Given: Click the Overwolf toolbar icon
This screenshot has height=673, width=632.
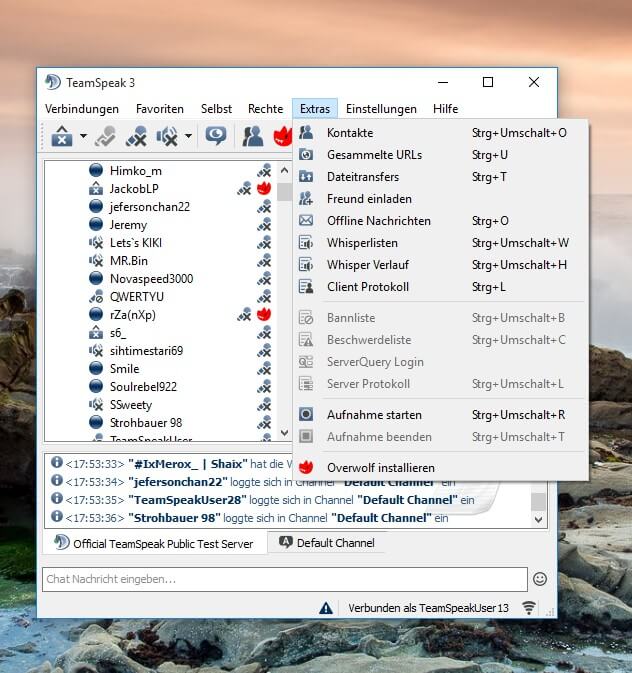Looking at the screenshot, I should tap(283, 136).
